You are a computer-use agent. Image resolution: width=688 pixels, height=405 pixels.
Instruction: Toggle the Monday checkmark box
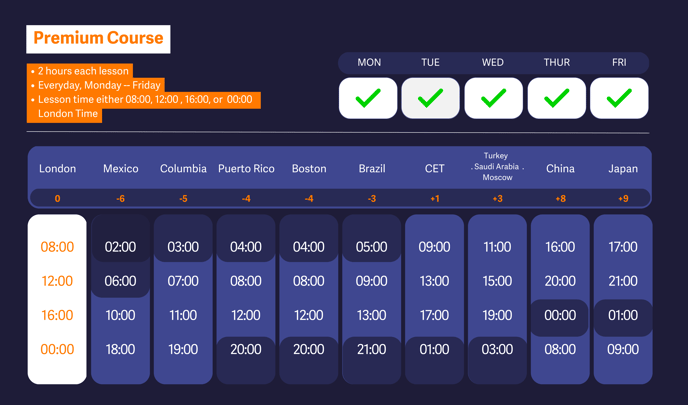[368, 98]
